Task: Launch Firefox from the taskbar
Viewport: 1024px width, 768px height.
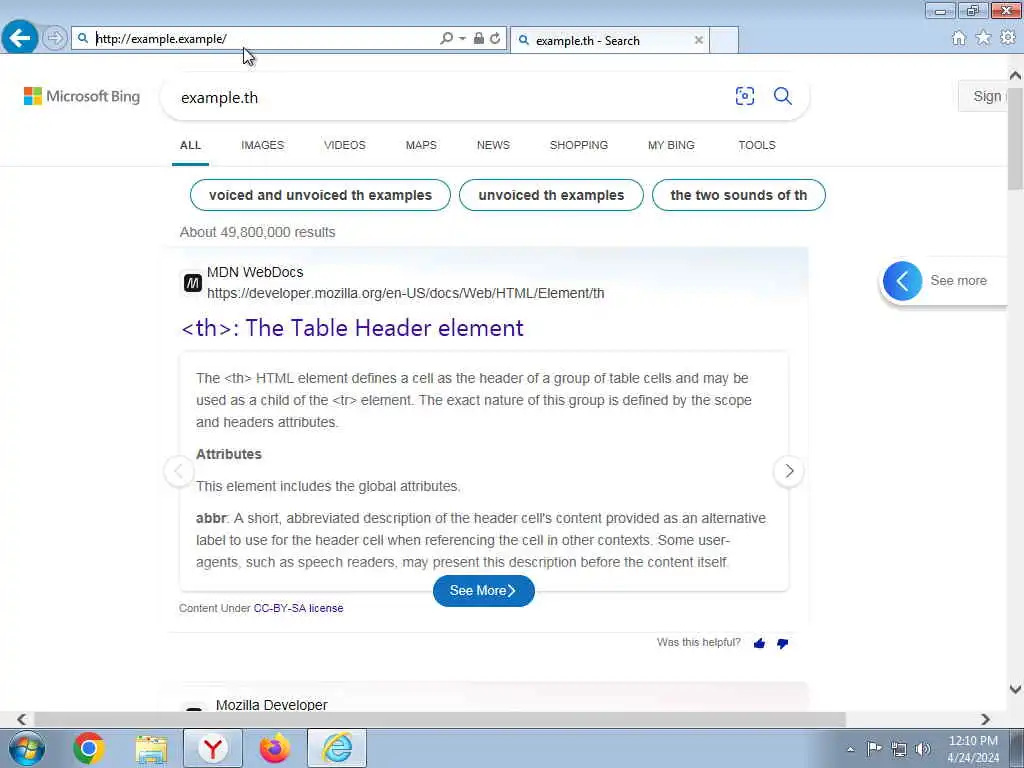Action: coord(275,748)
